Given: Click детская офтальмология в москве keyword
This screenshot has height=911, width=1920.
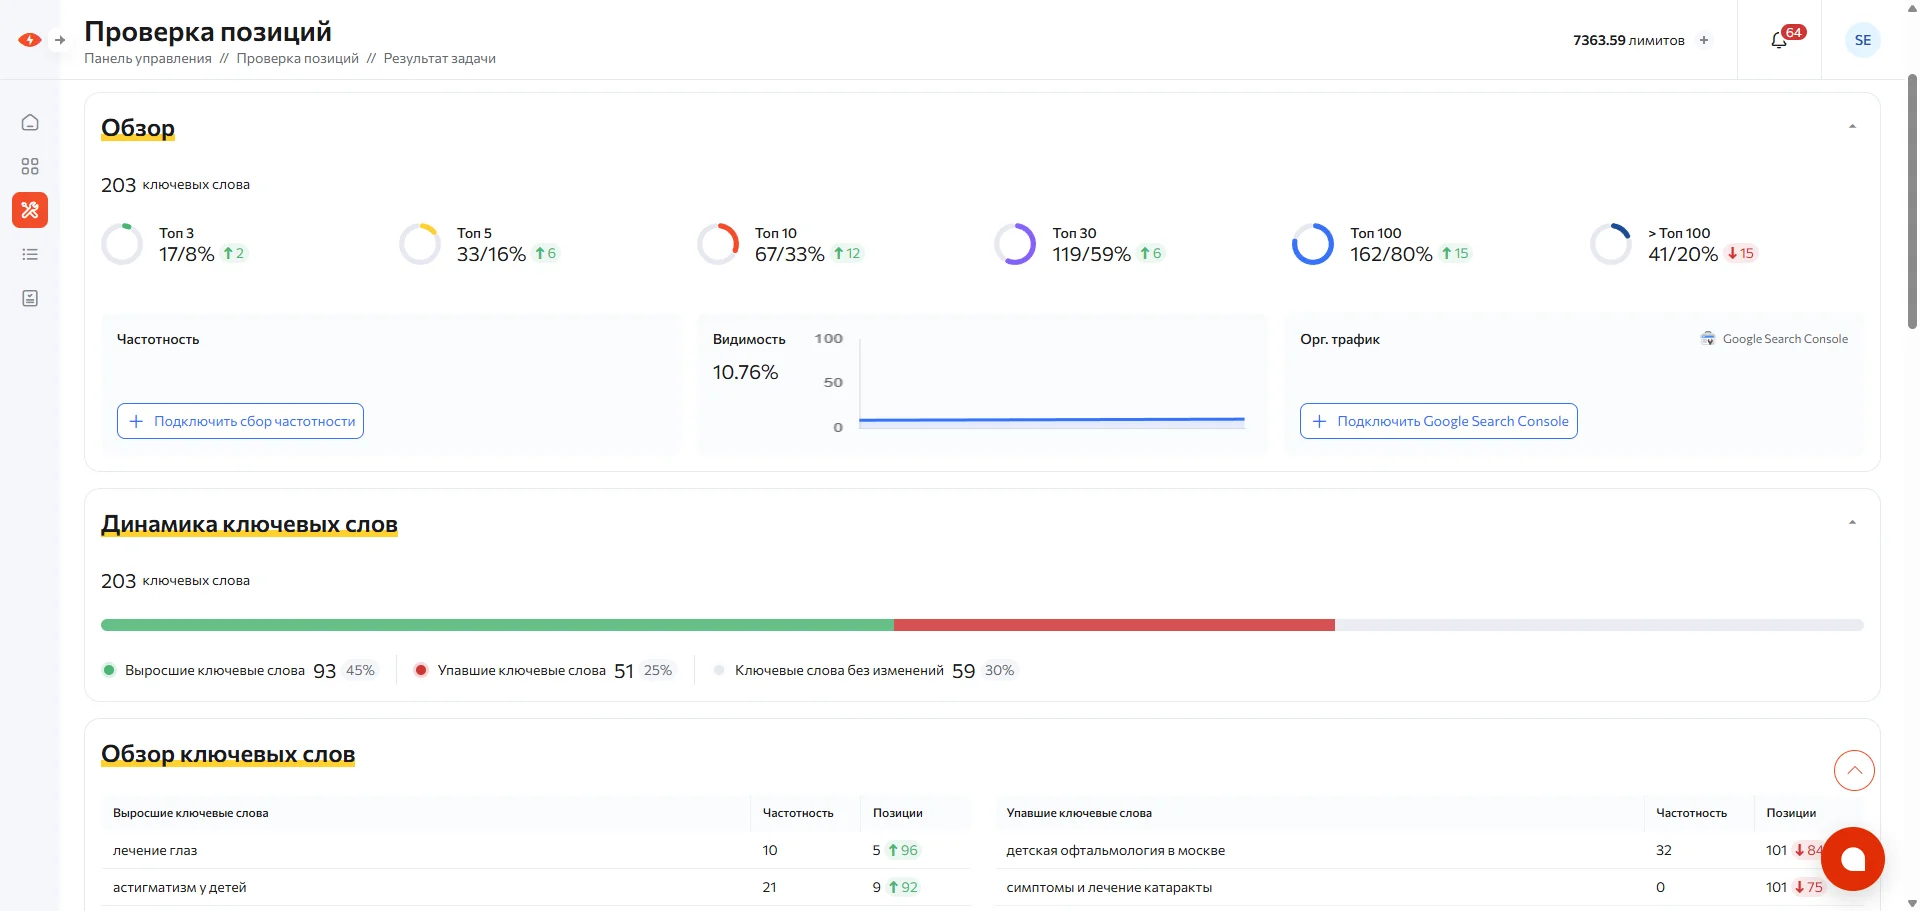Looking at the screenshot, I should pyautogui.click(x=1115, y=850).
